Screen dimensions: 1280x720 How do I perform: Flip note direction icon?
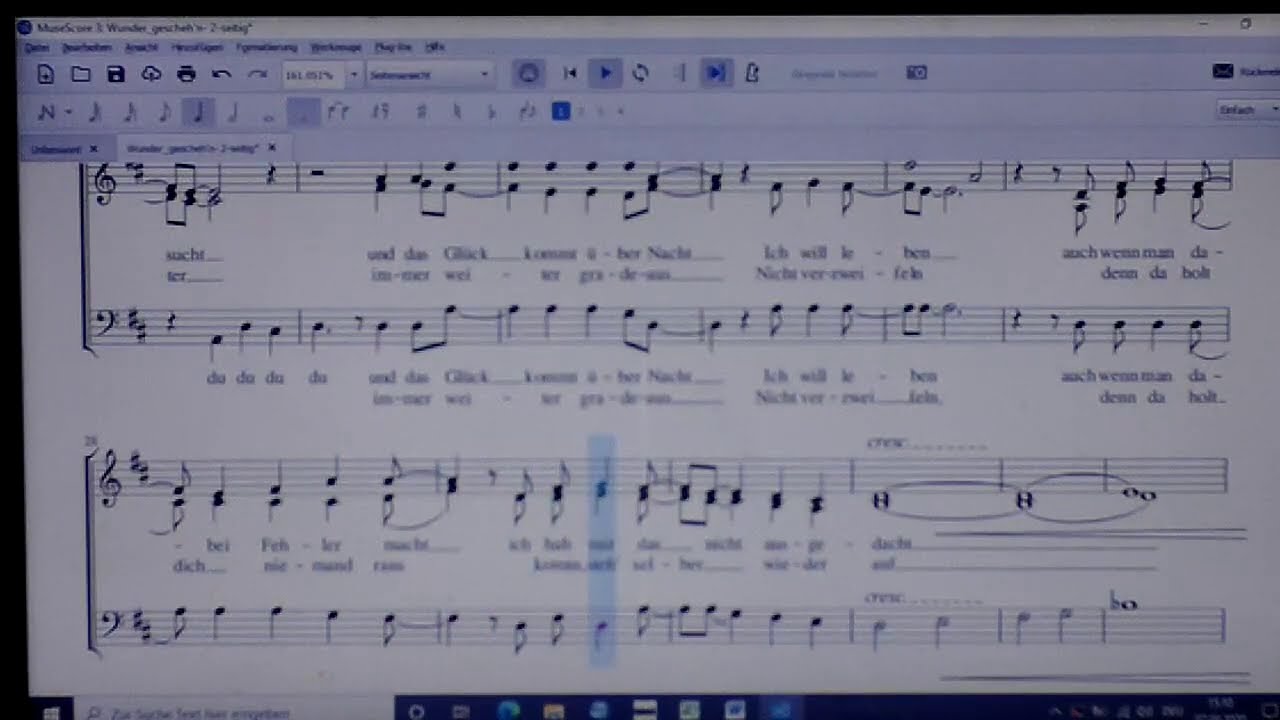coord(527,111)
